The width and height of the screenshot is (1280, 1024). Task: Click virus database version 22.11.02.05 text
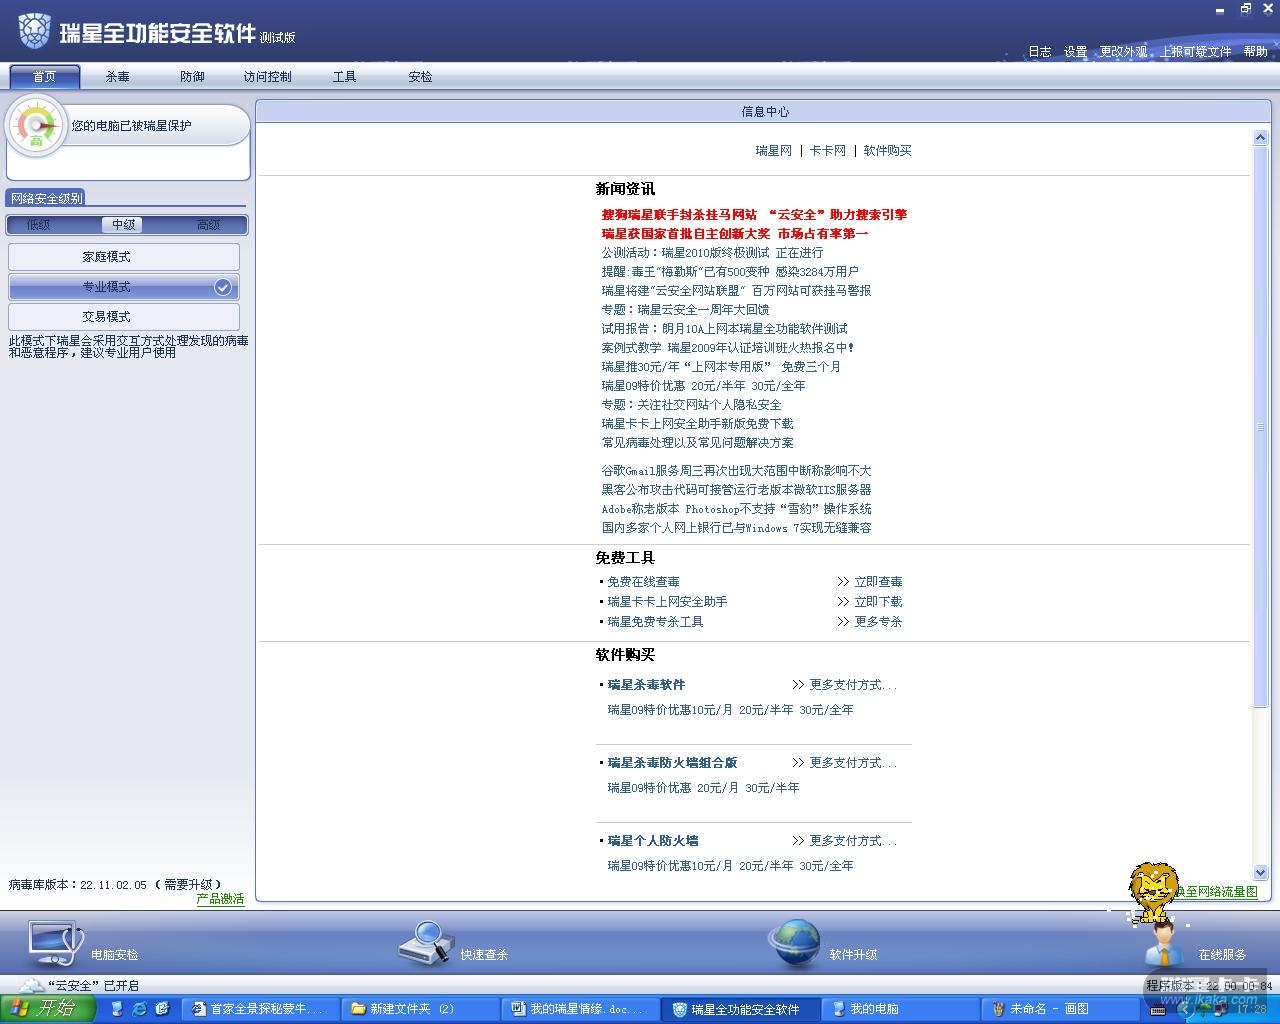113,885
